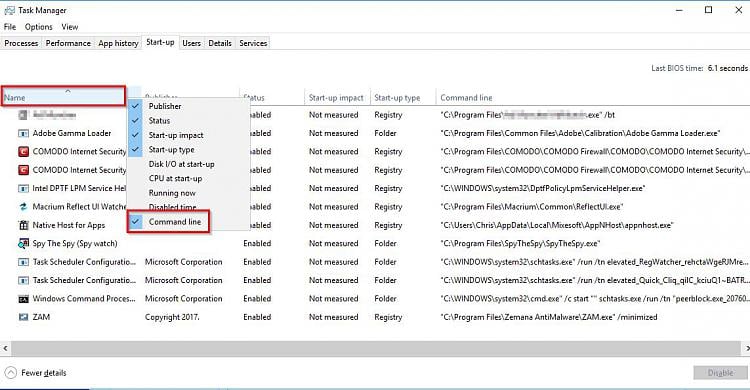Enable the CPU at start-up column

click(x=175, y=178)
